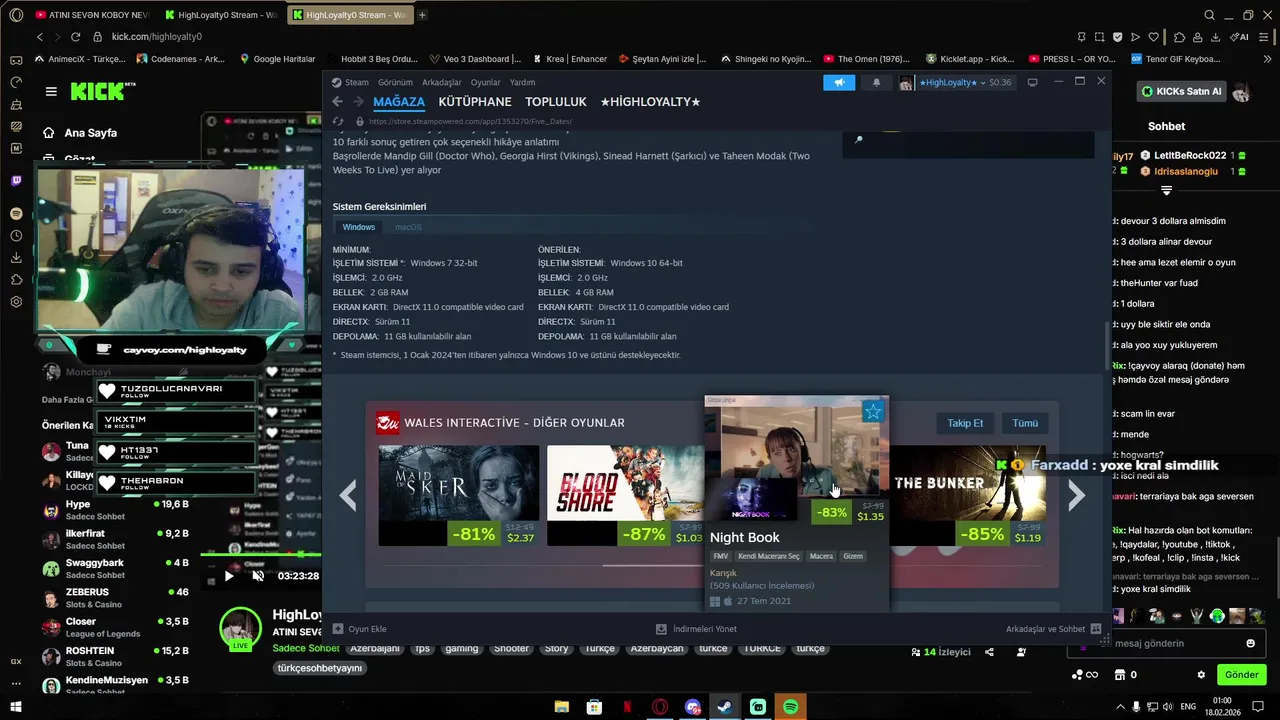
Task: Expand hidden bookmarks chevron
Action: pos(1268,59)
